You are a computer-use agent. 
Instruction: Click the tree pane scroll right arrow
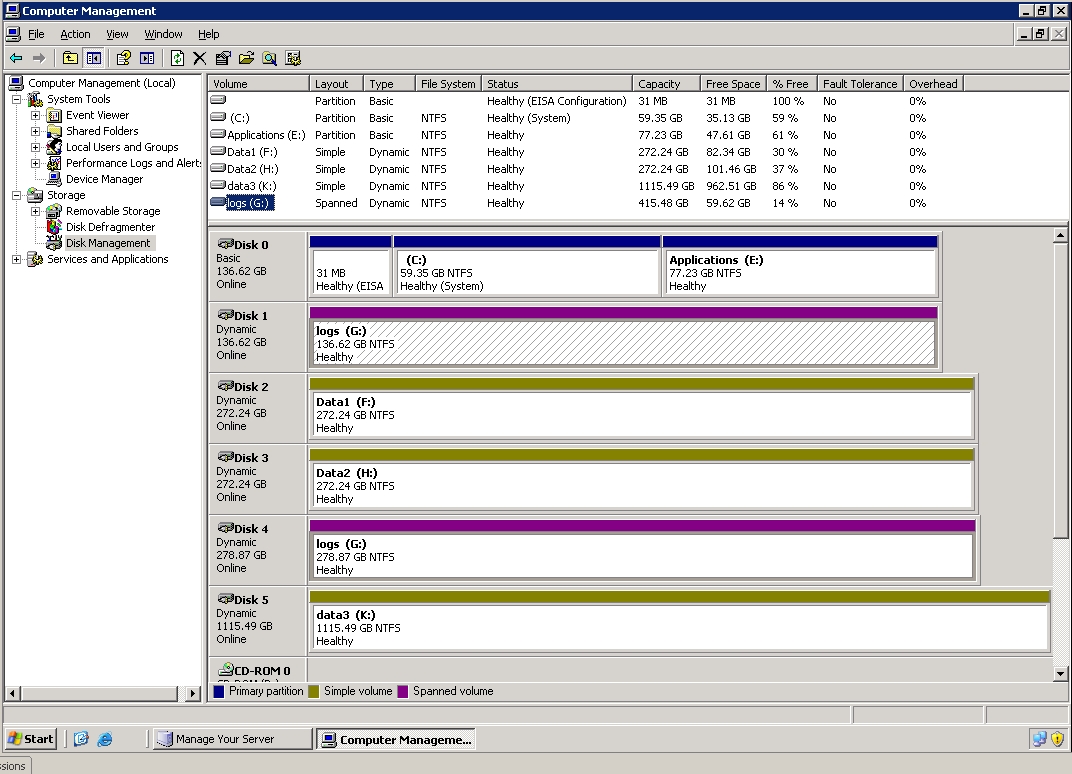(193, 693)
